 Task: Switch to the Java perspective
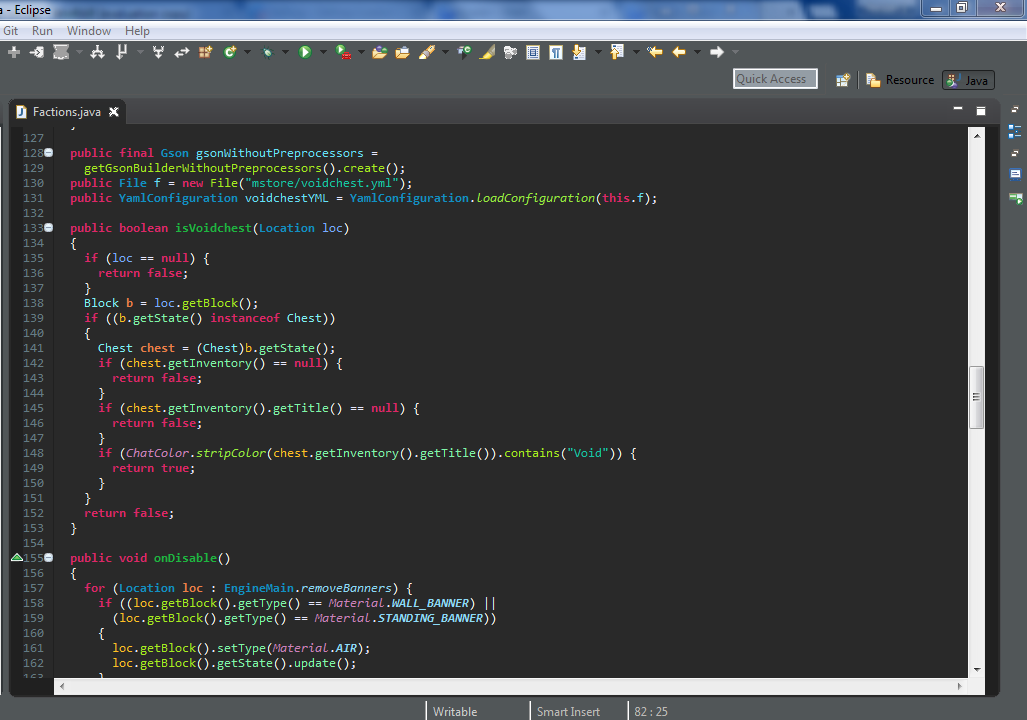pyautogui.click(x=968, y=80)
